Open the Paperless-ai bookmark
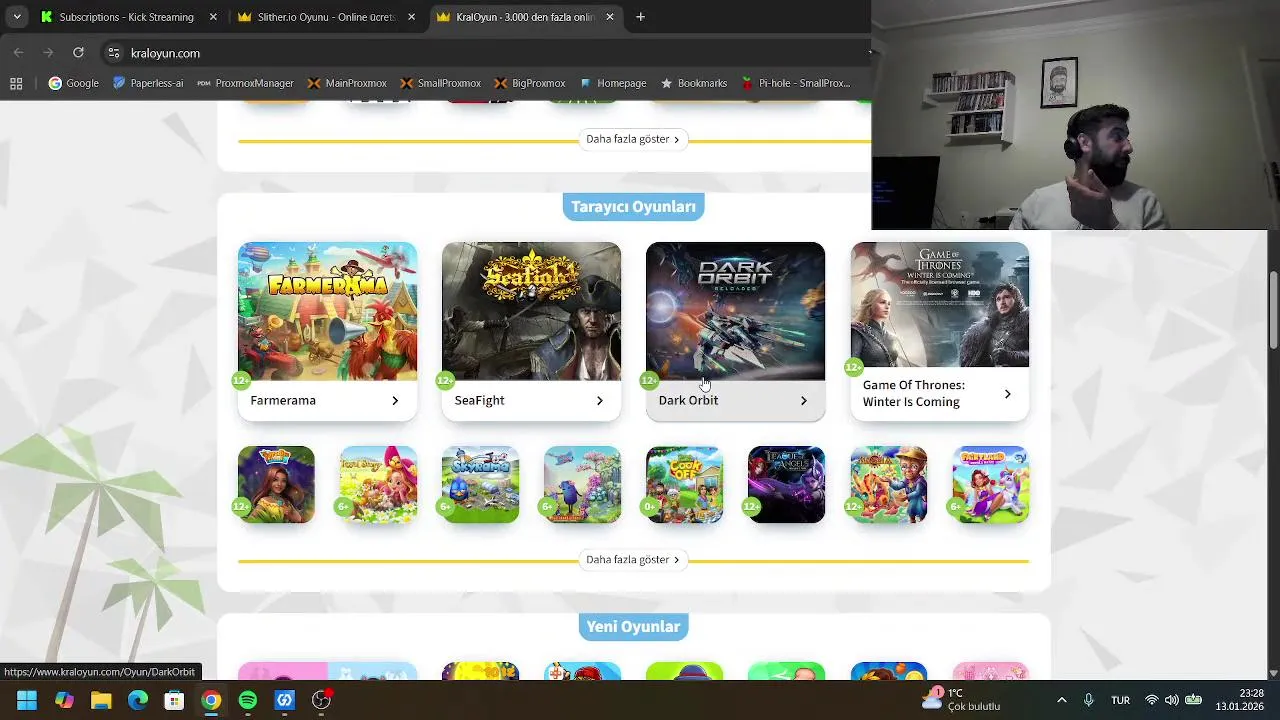This screenshot has width=1280, height=720. [x=148, y=83]
